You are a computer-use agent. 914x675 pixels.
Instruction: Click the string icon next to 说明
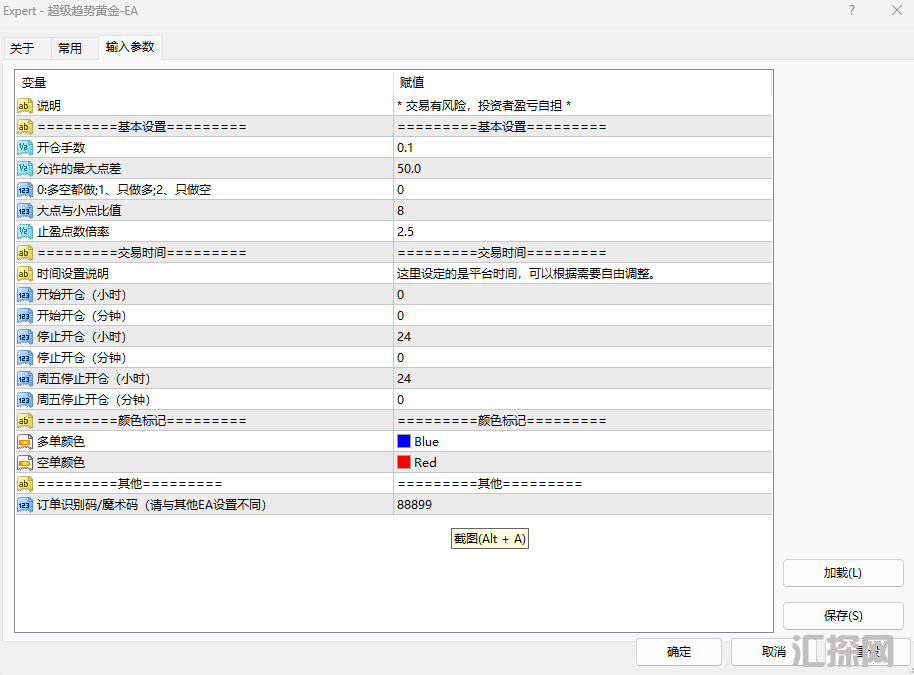pyautogui.click(x=25, y=105)
